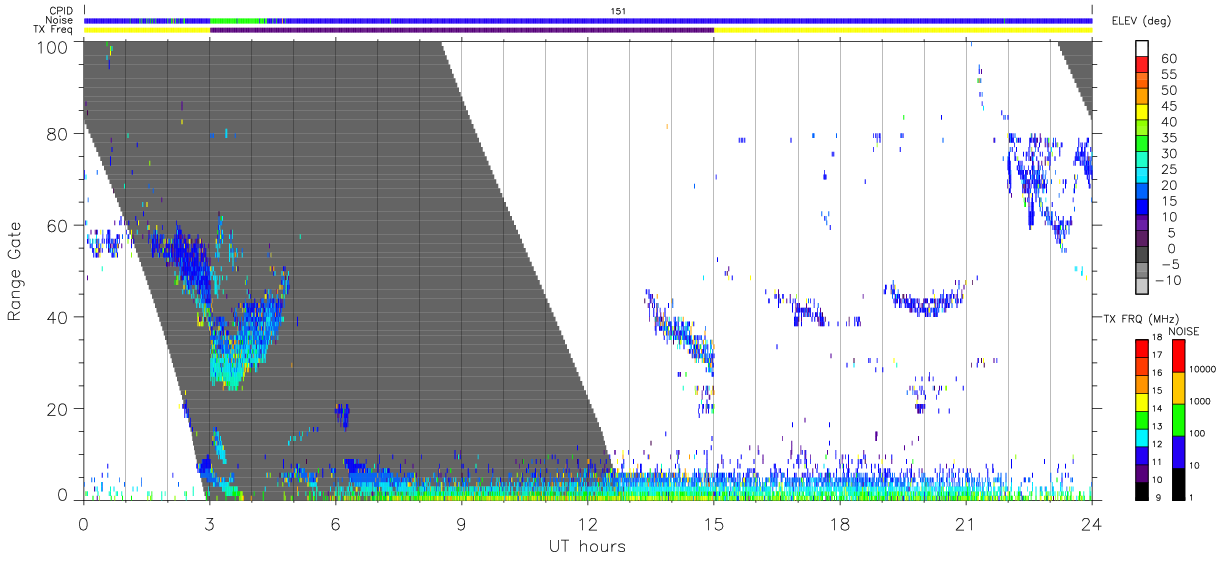
Task: Click the UT hours axis title
Action: click(587, 545)
